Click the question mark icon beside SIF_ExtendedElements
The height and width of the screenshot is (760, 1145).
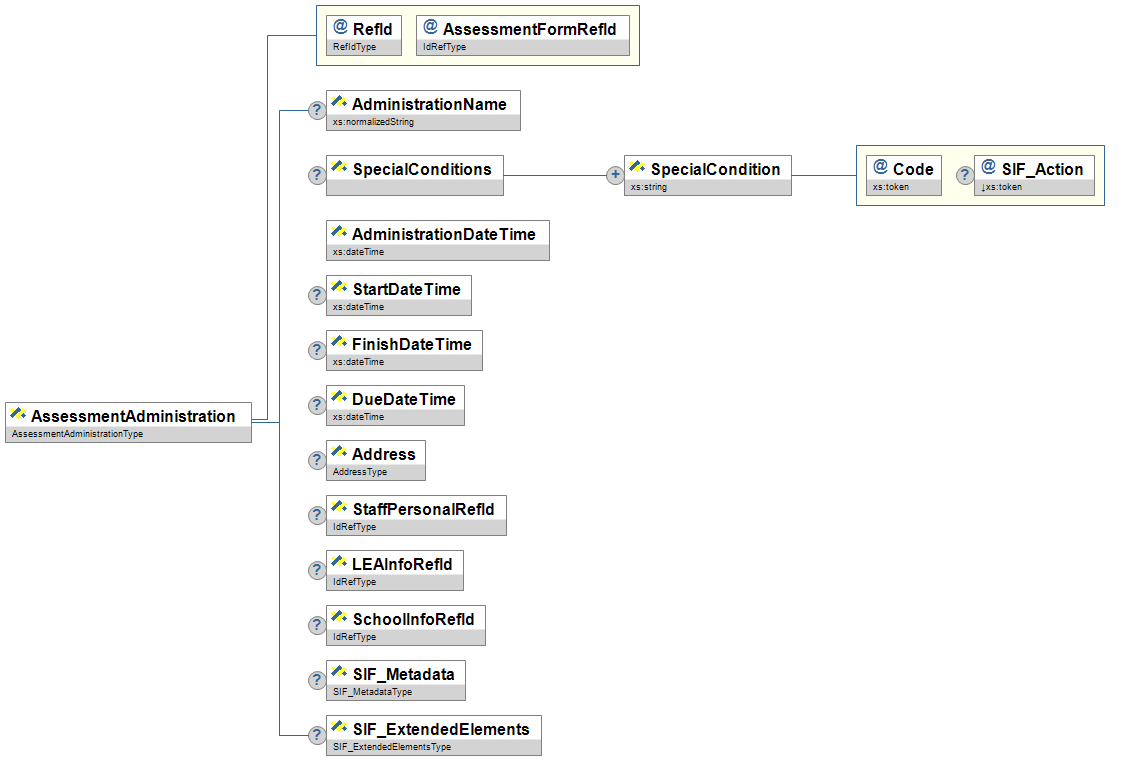316,735
